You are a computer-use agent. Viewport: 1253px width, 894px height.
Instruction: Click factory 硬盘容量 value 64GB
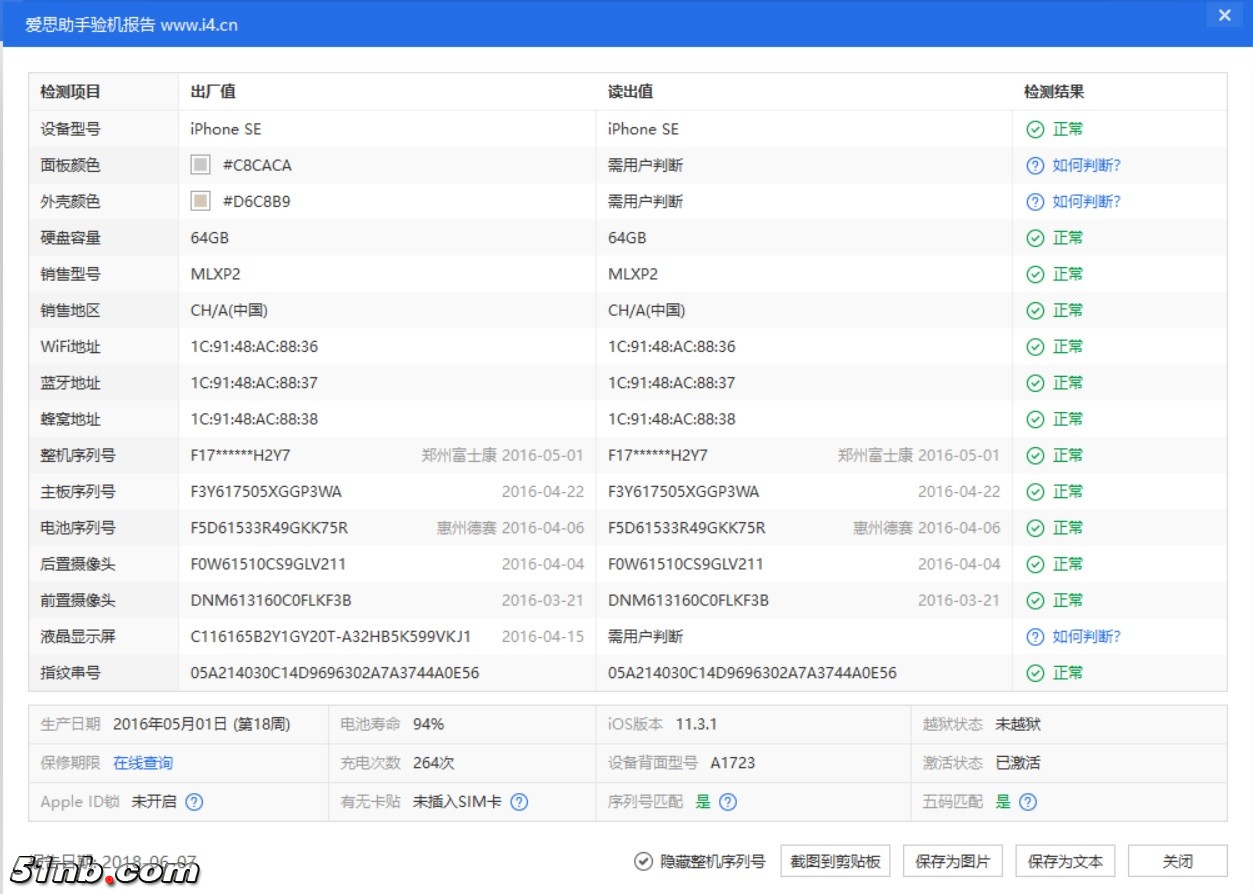click(210, 238)
